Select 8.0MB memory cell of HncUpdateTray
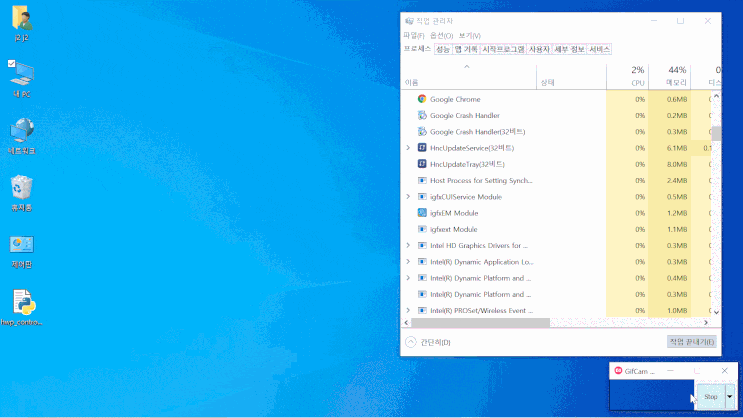Screen dimensions: 743x418 coord(669,164)
